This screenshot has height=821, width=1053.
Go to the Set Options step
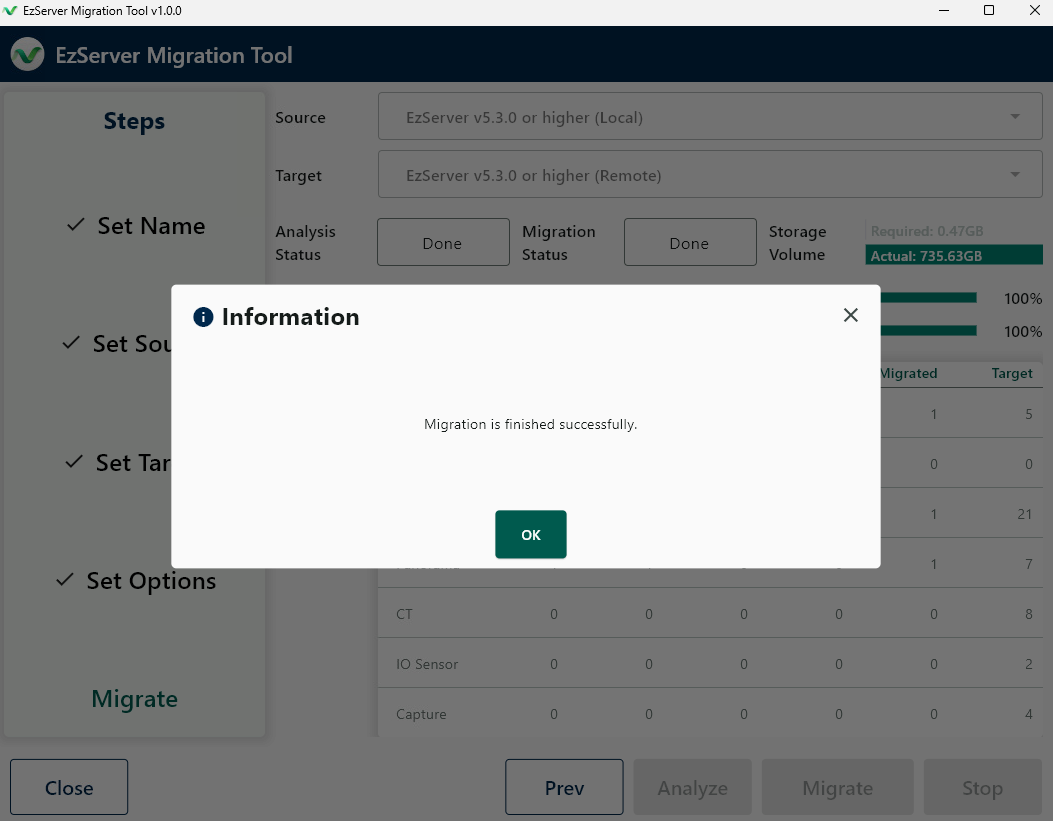point(136,581)
